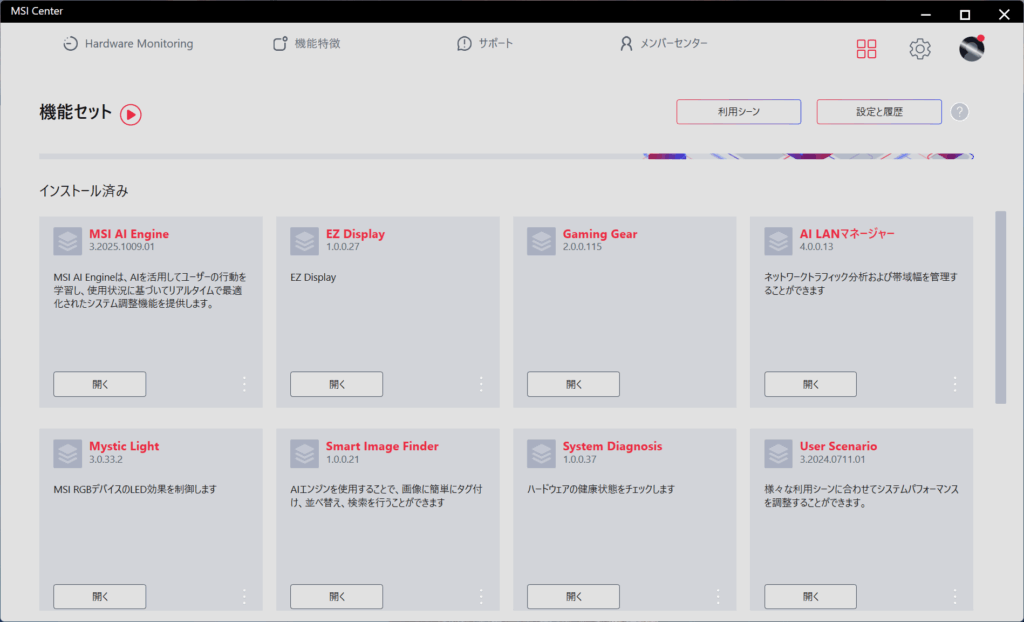The image size is (1024, 622).
Task: Open User Scenario with 開く button
Action: coord(810,597)
